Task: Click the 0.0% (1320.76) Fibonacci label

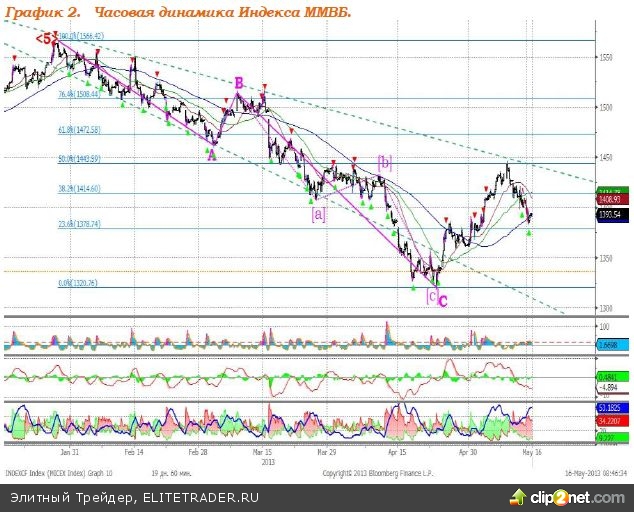Action: [78, 283]
